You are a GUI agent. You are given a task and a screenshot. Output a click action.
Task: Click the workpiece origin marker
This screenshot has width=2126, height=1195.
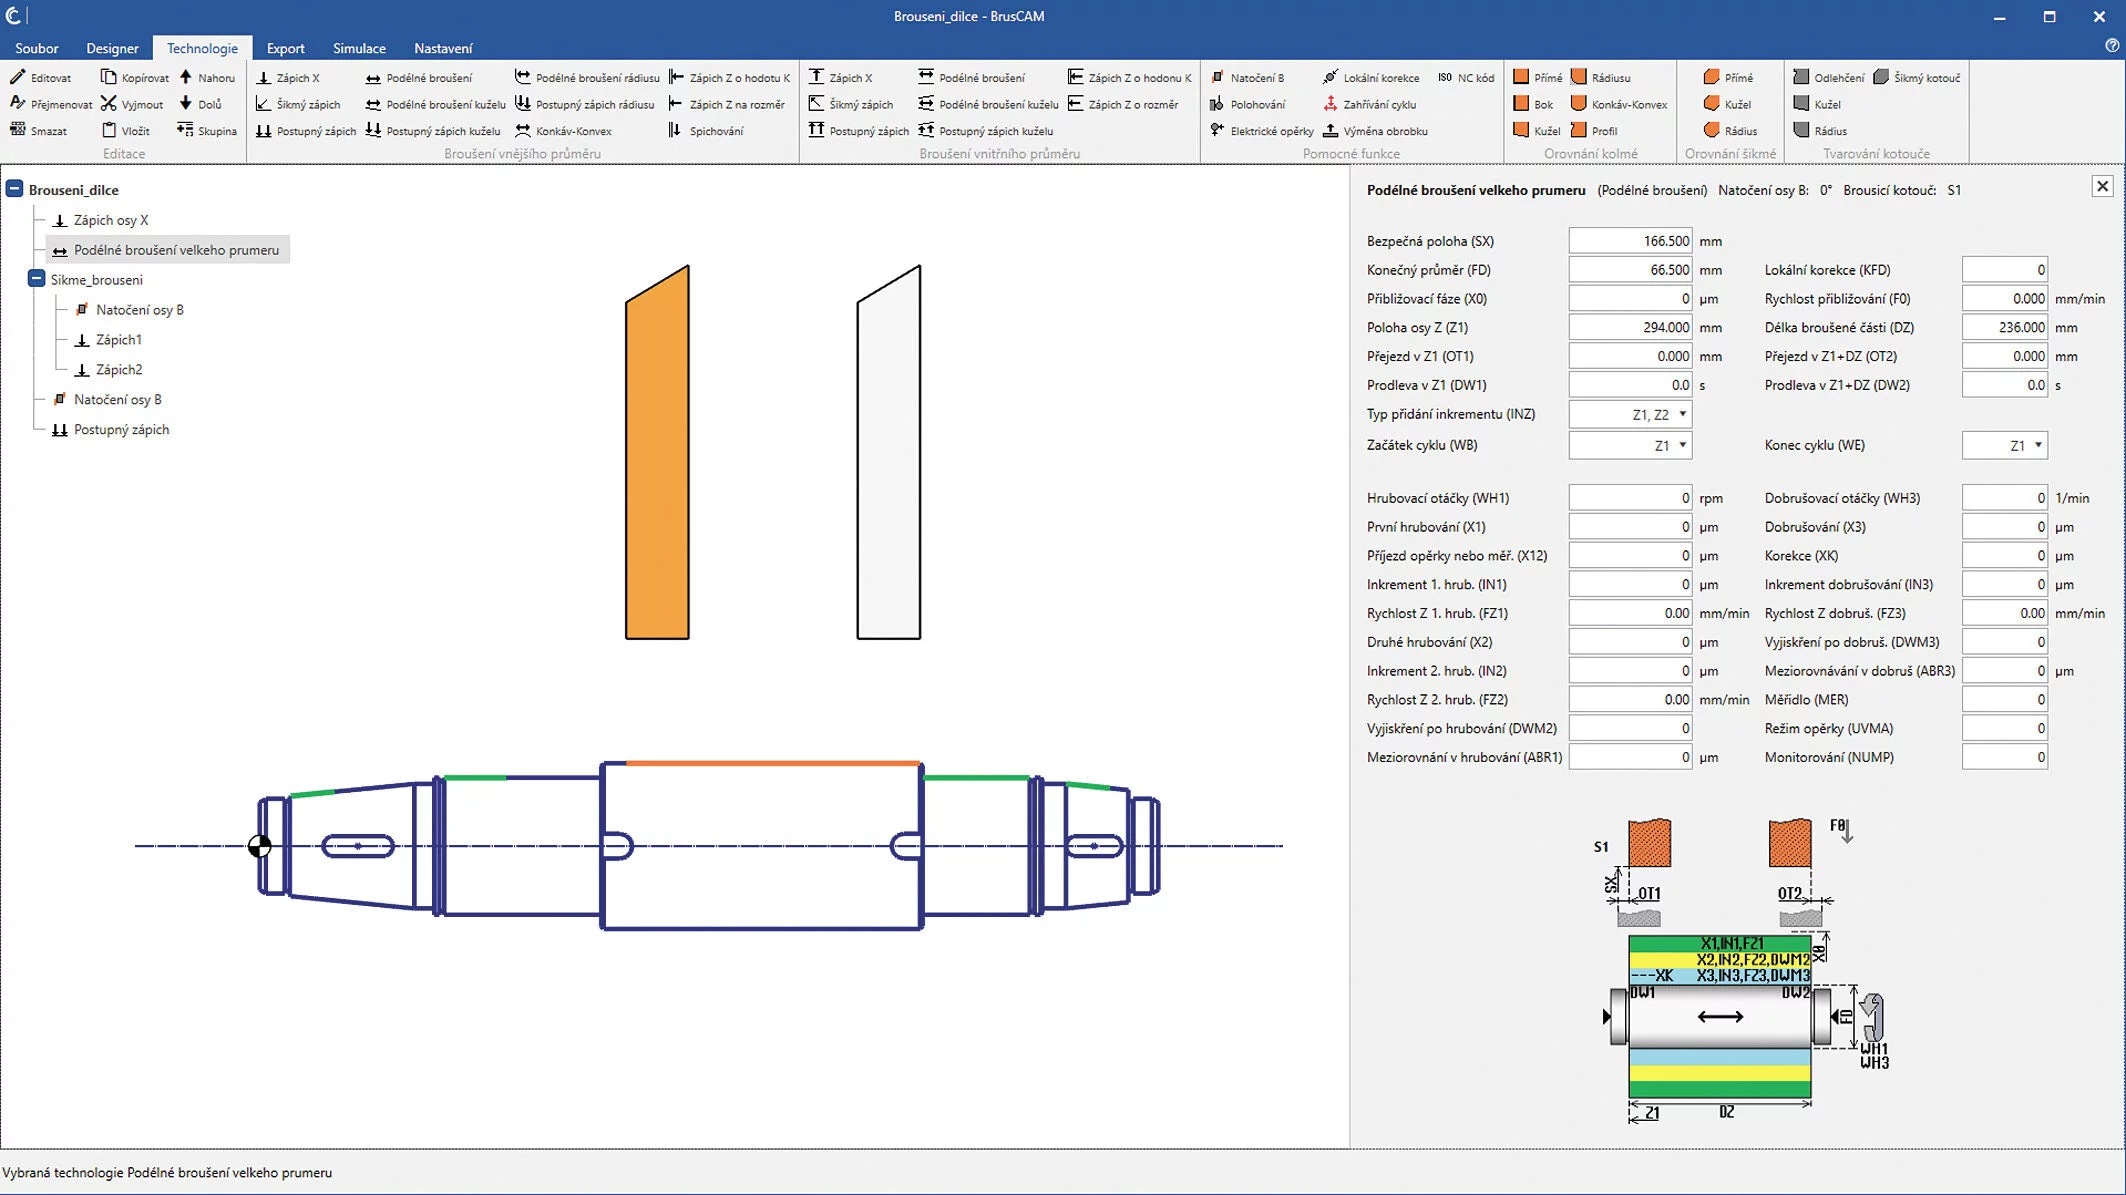[x=259, y=846]
